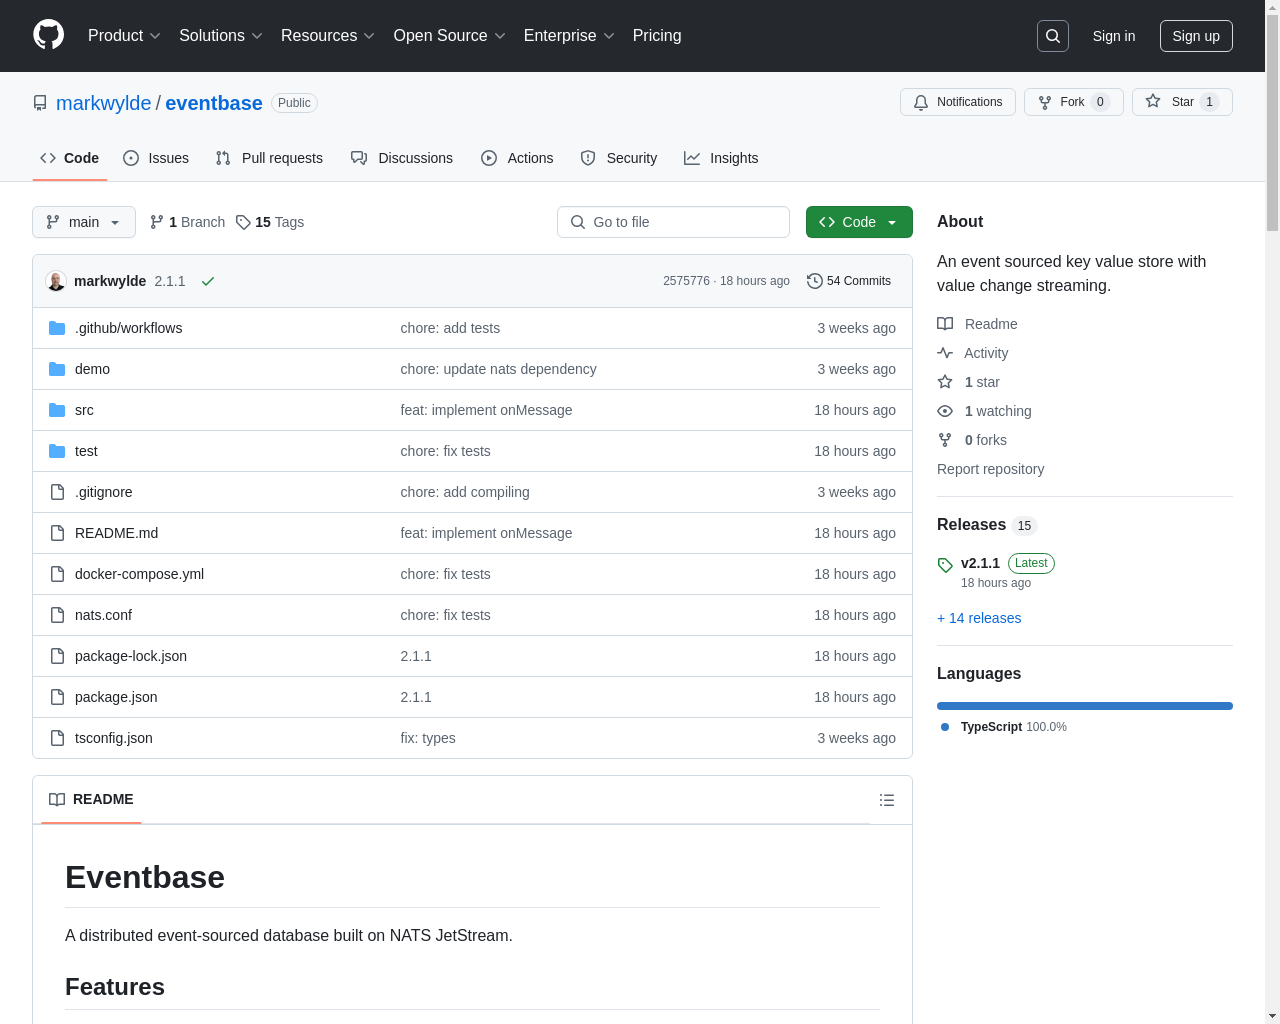Switch to the Issues tab

click(x=156, y=158)
